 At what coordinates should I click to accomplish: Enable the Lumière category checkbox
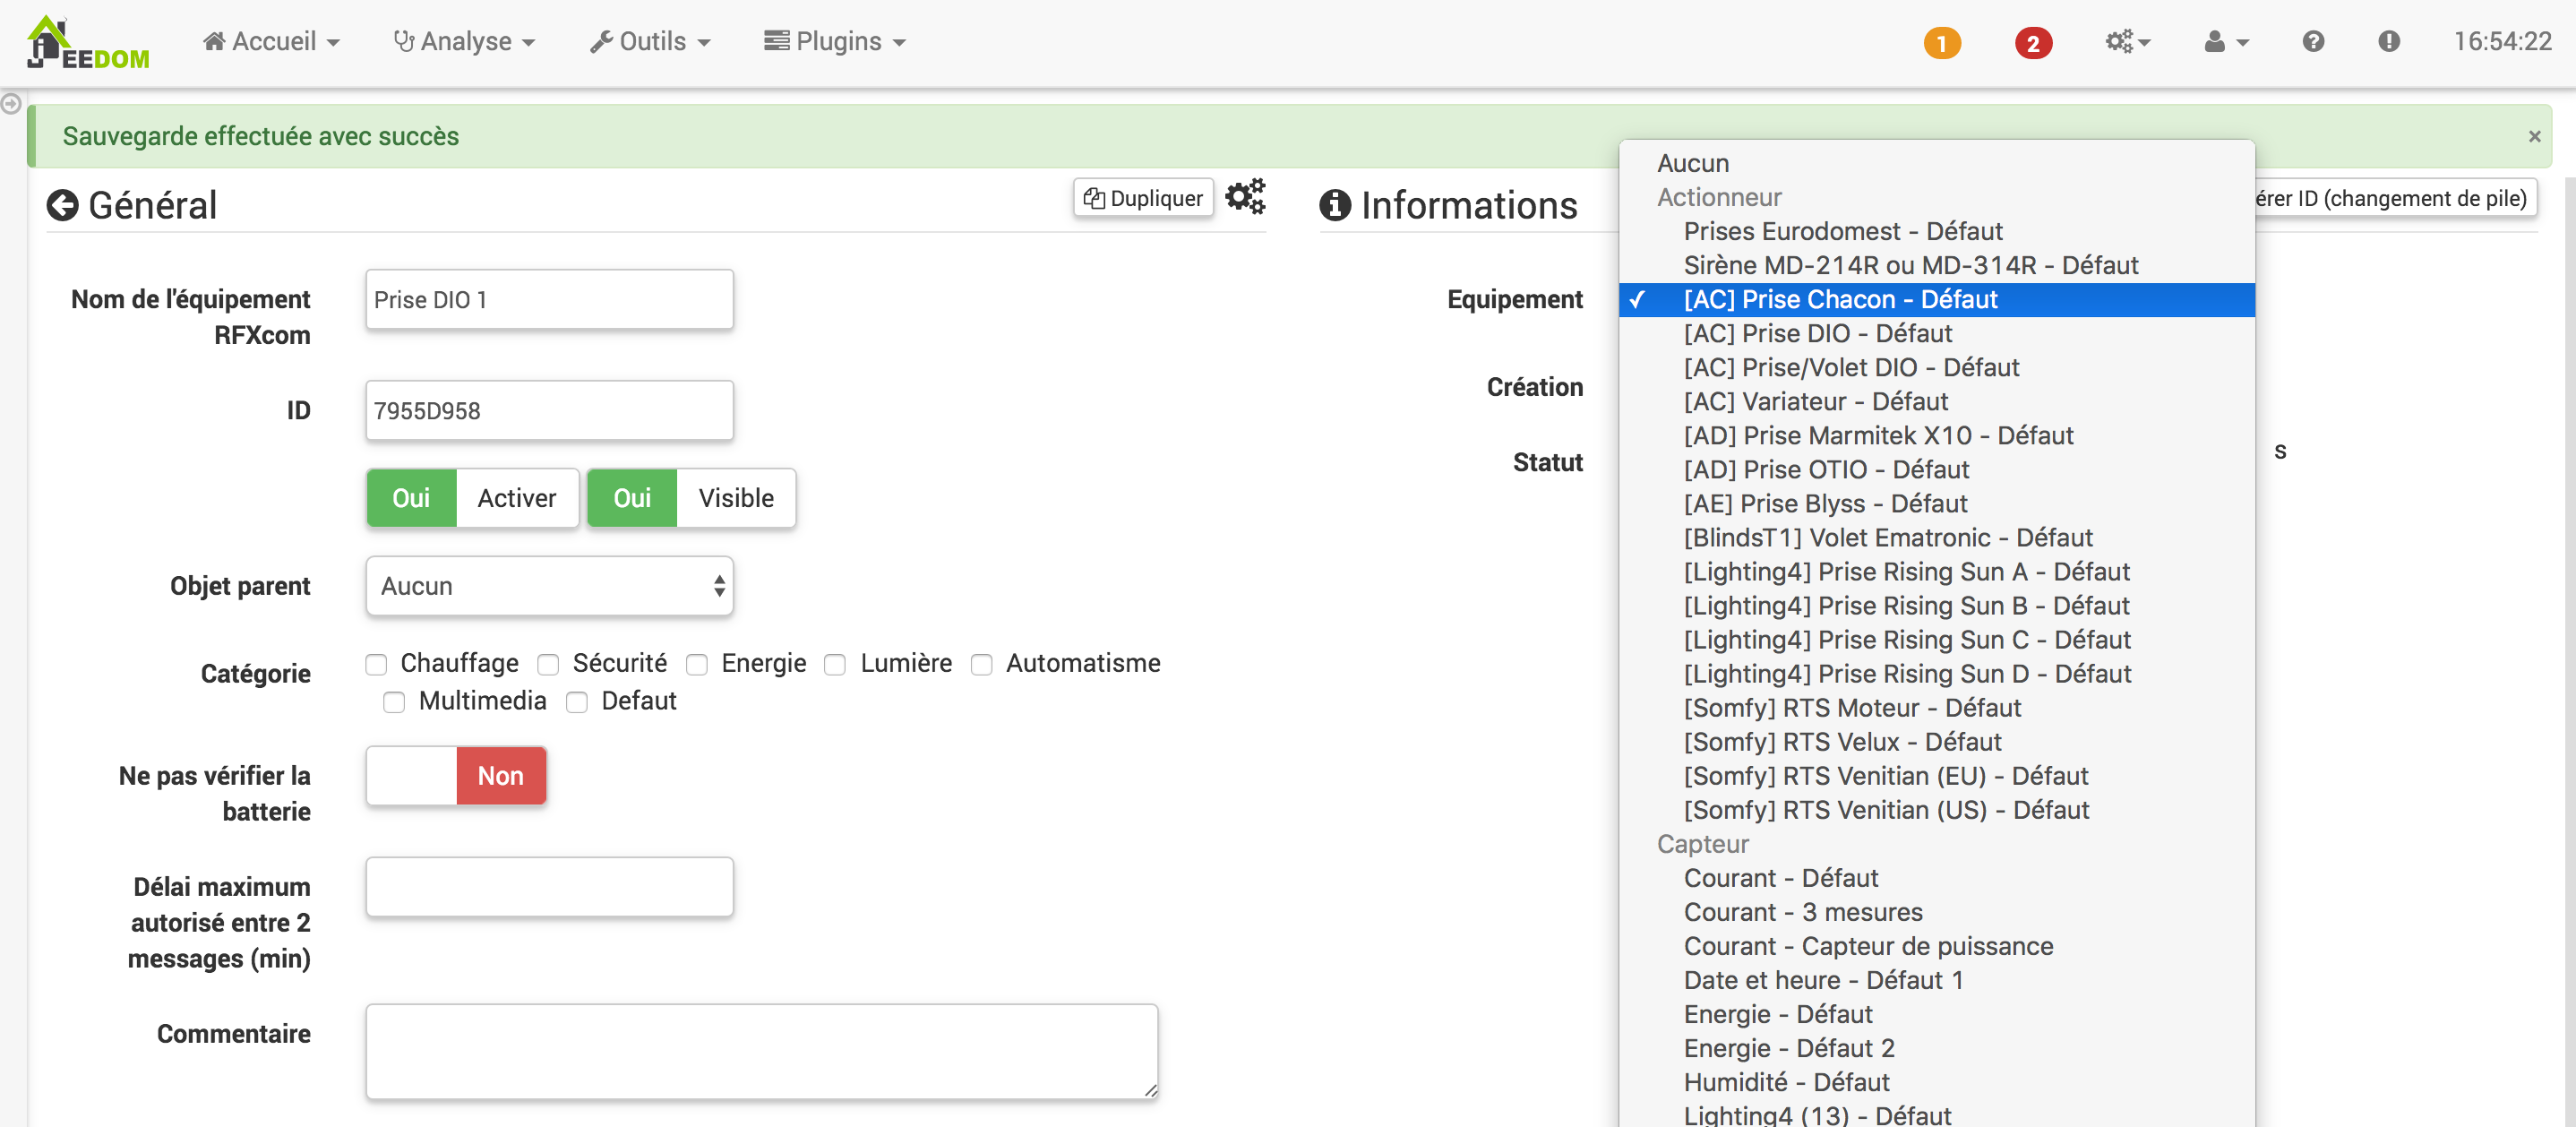point(835,664)
